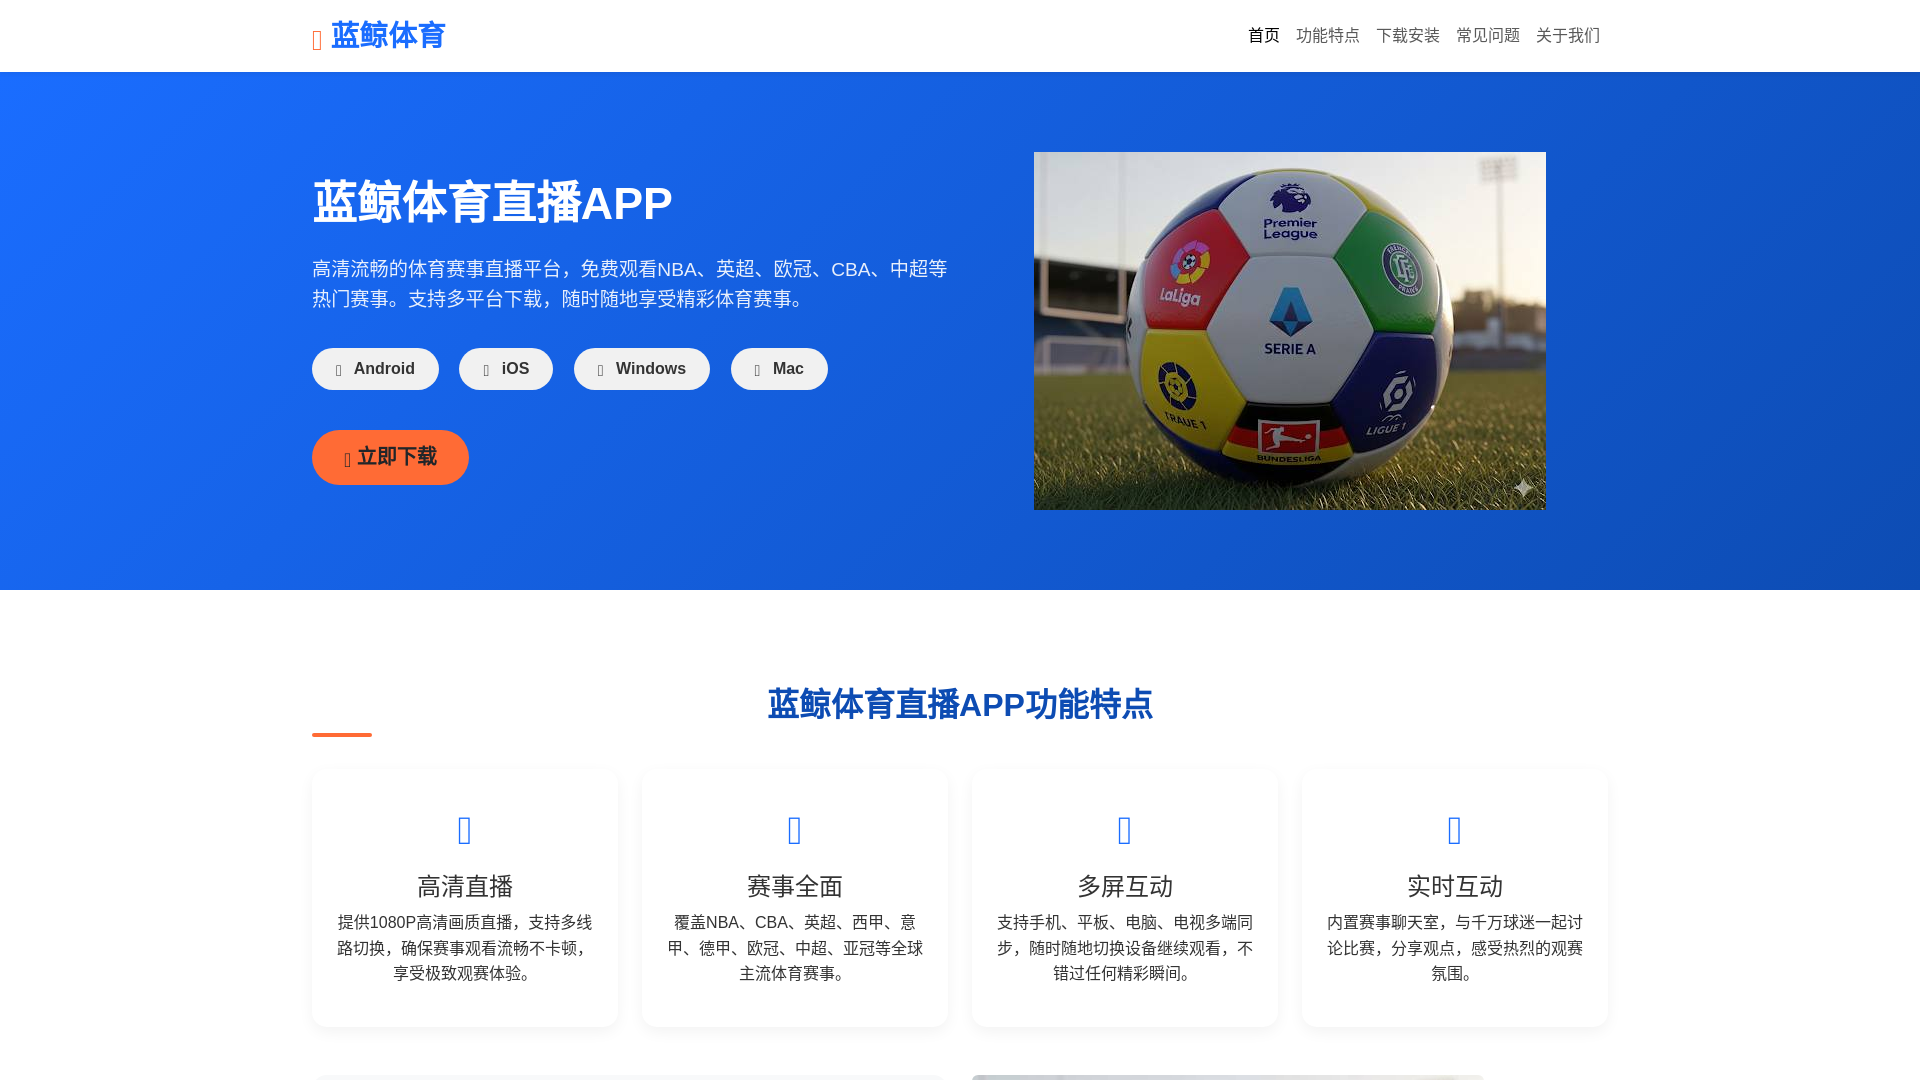Click the 赛事全面 card heading
This screenshot has width=1920, height=1080.
point(795,887)
